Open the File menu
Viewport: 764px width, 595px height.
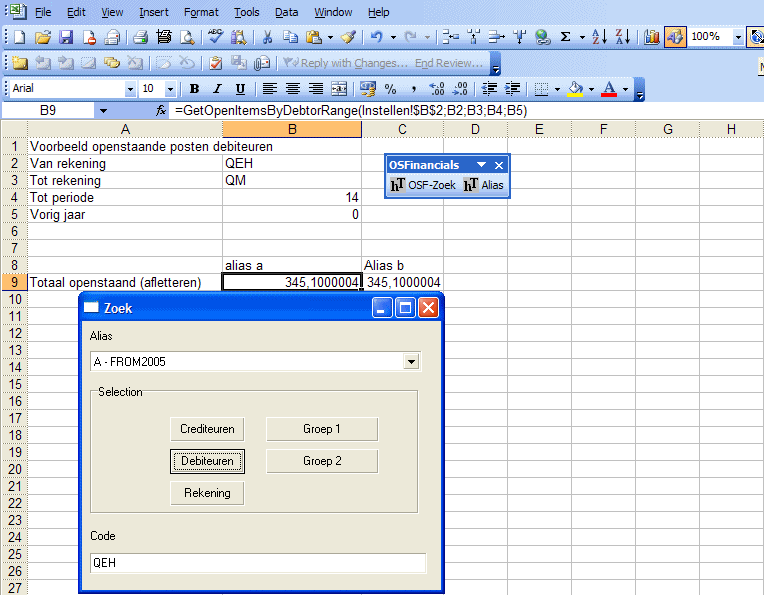pyautogui.click(x=43, y=12)
